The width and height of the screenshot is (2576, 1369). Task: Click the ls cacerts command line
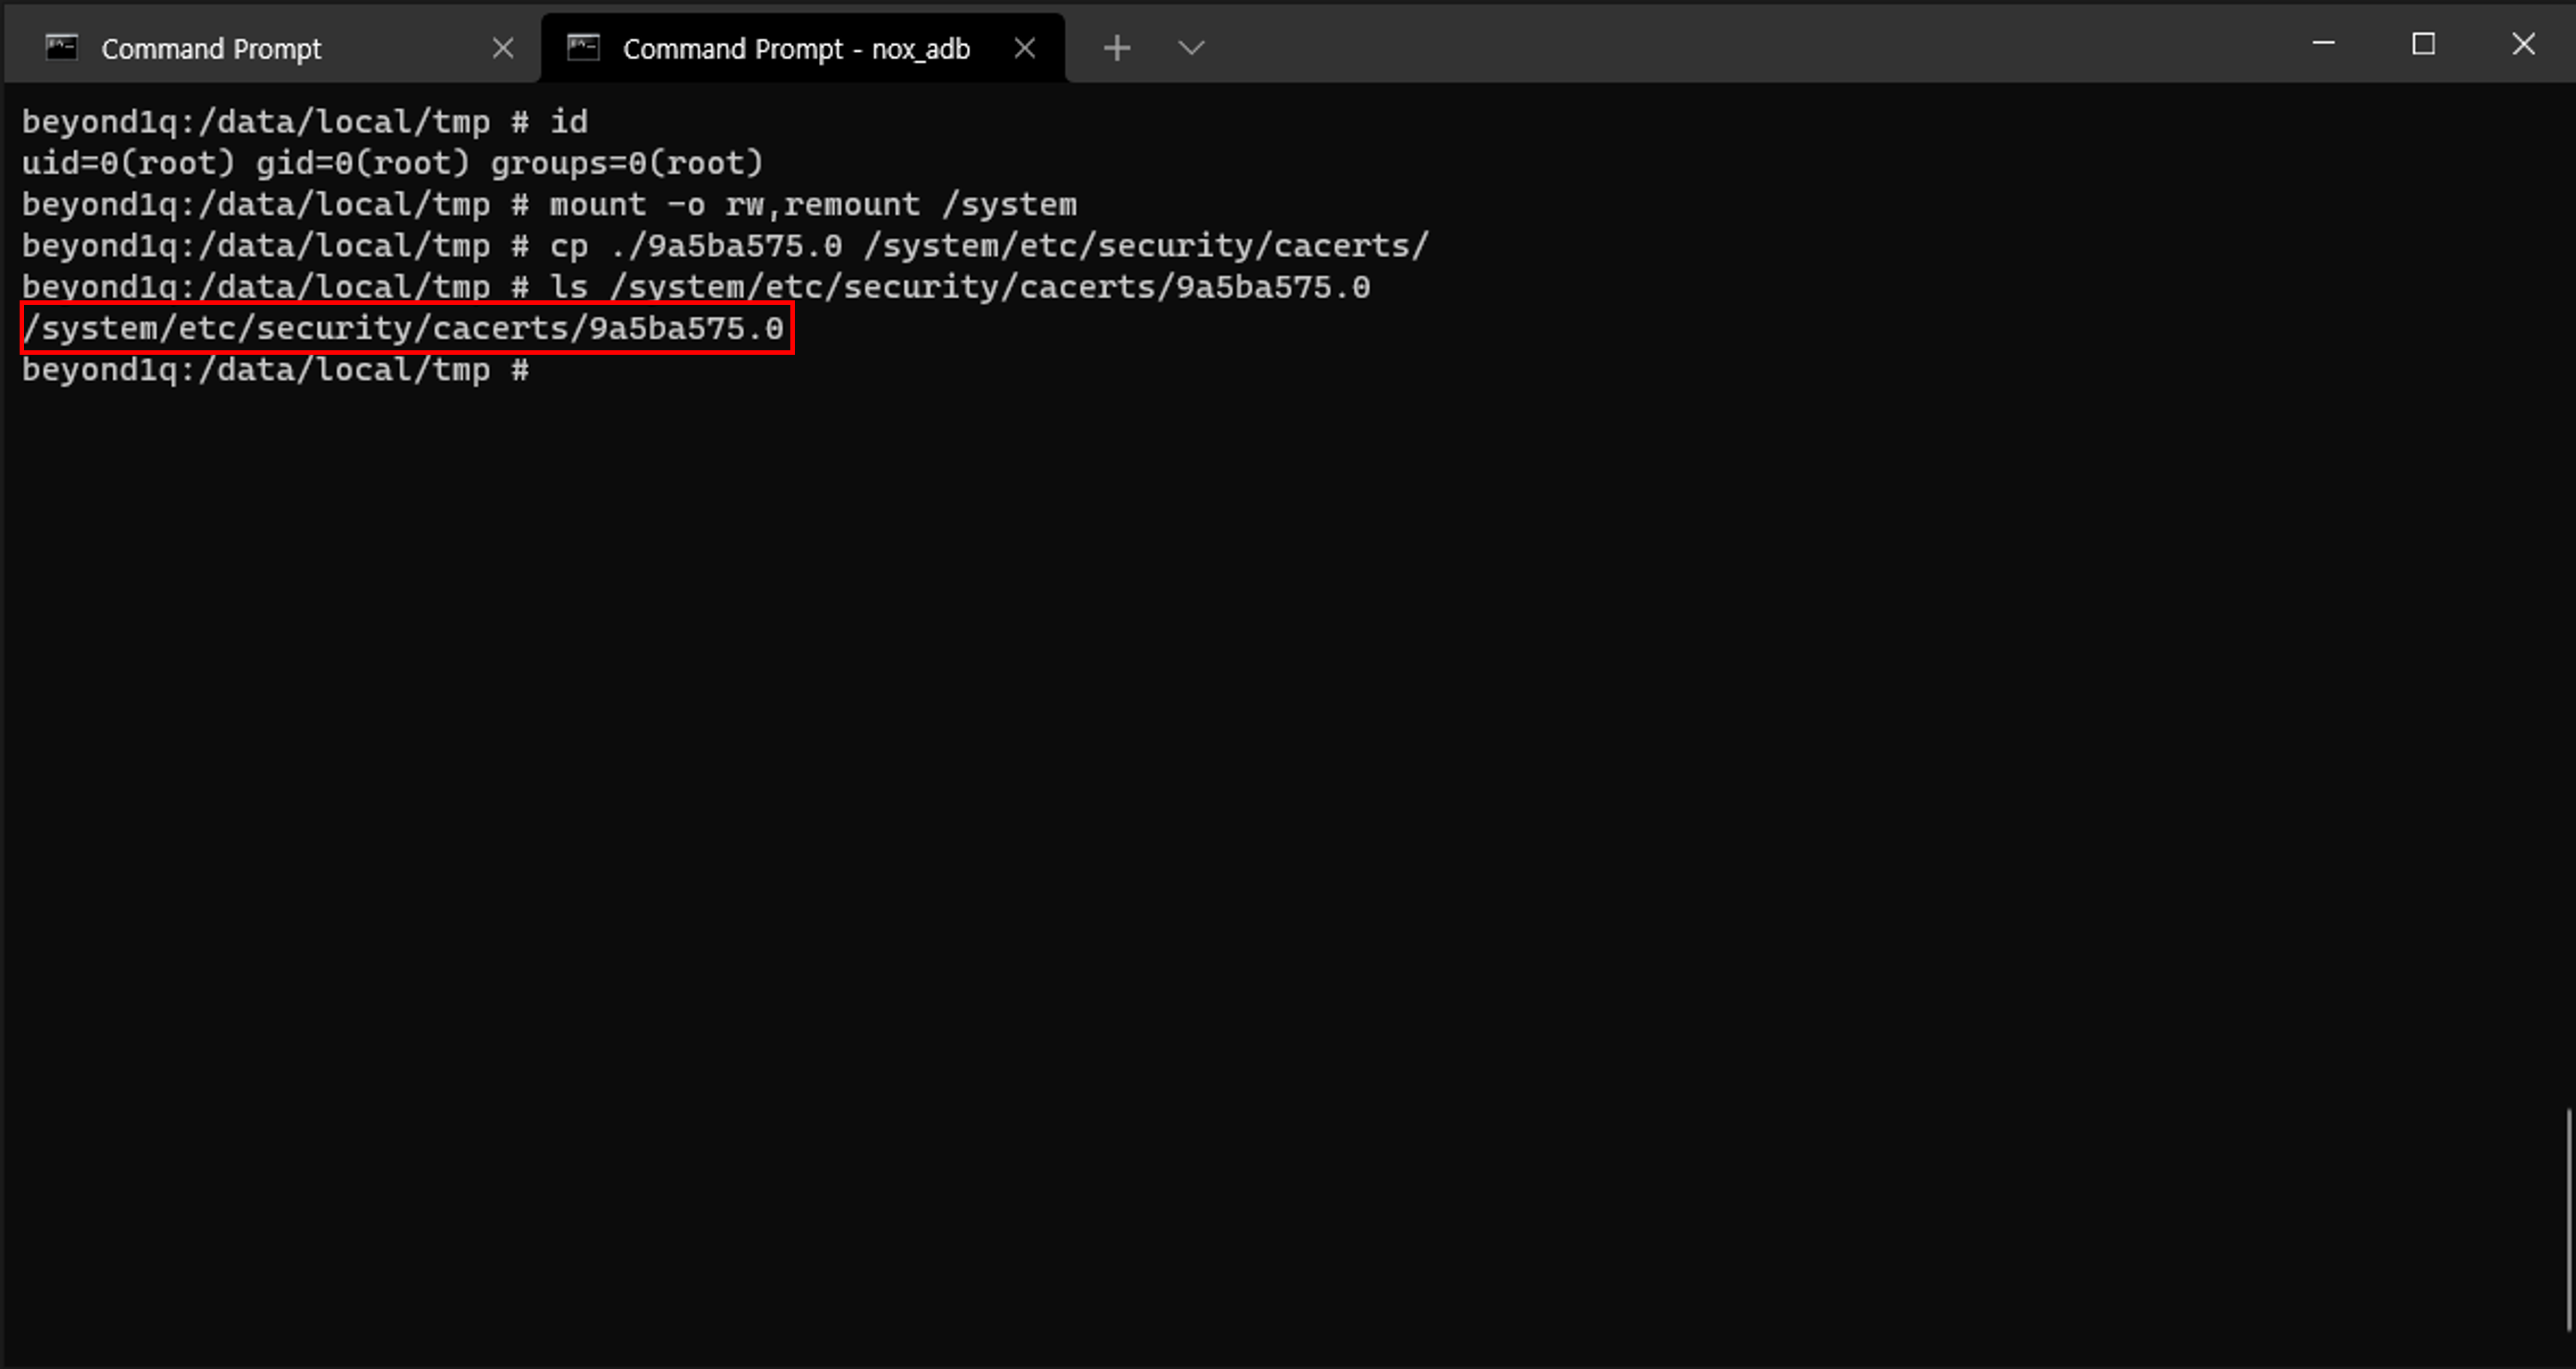pyautogui.click(x=695, y=288)
